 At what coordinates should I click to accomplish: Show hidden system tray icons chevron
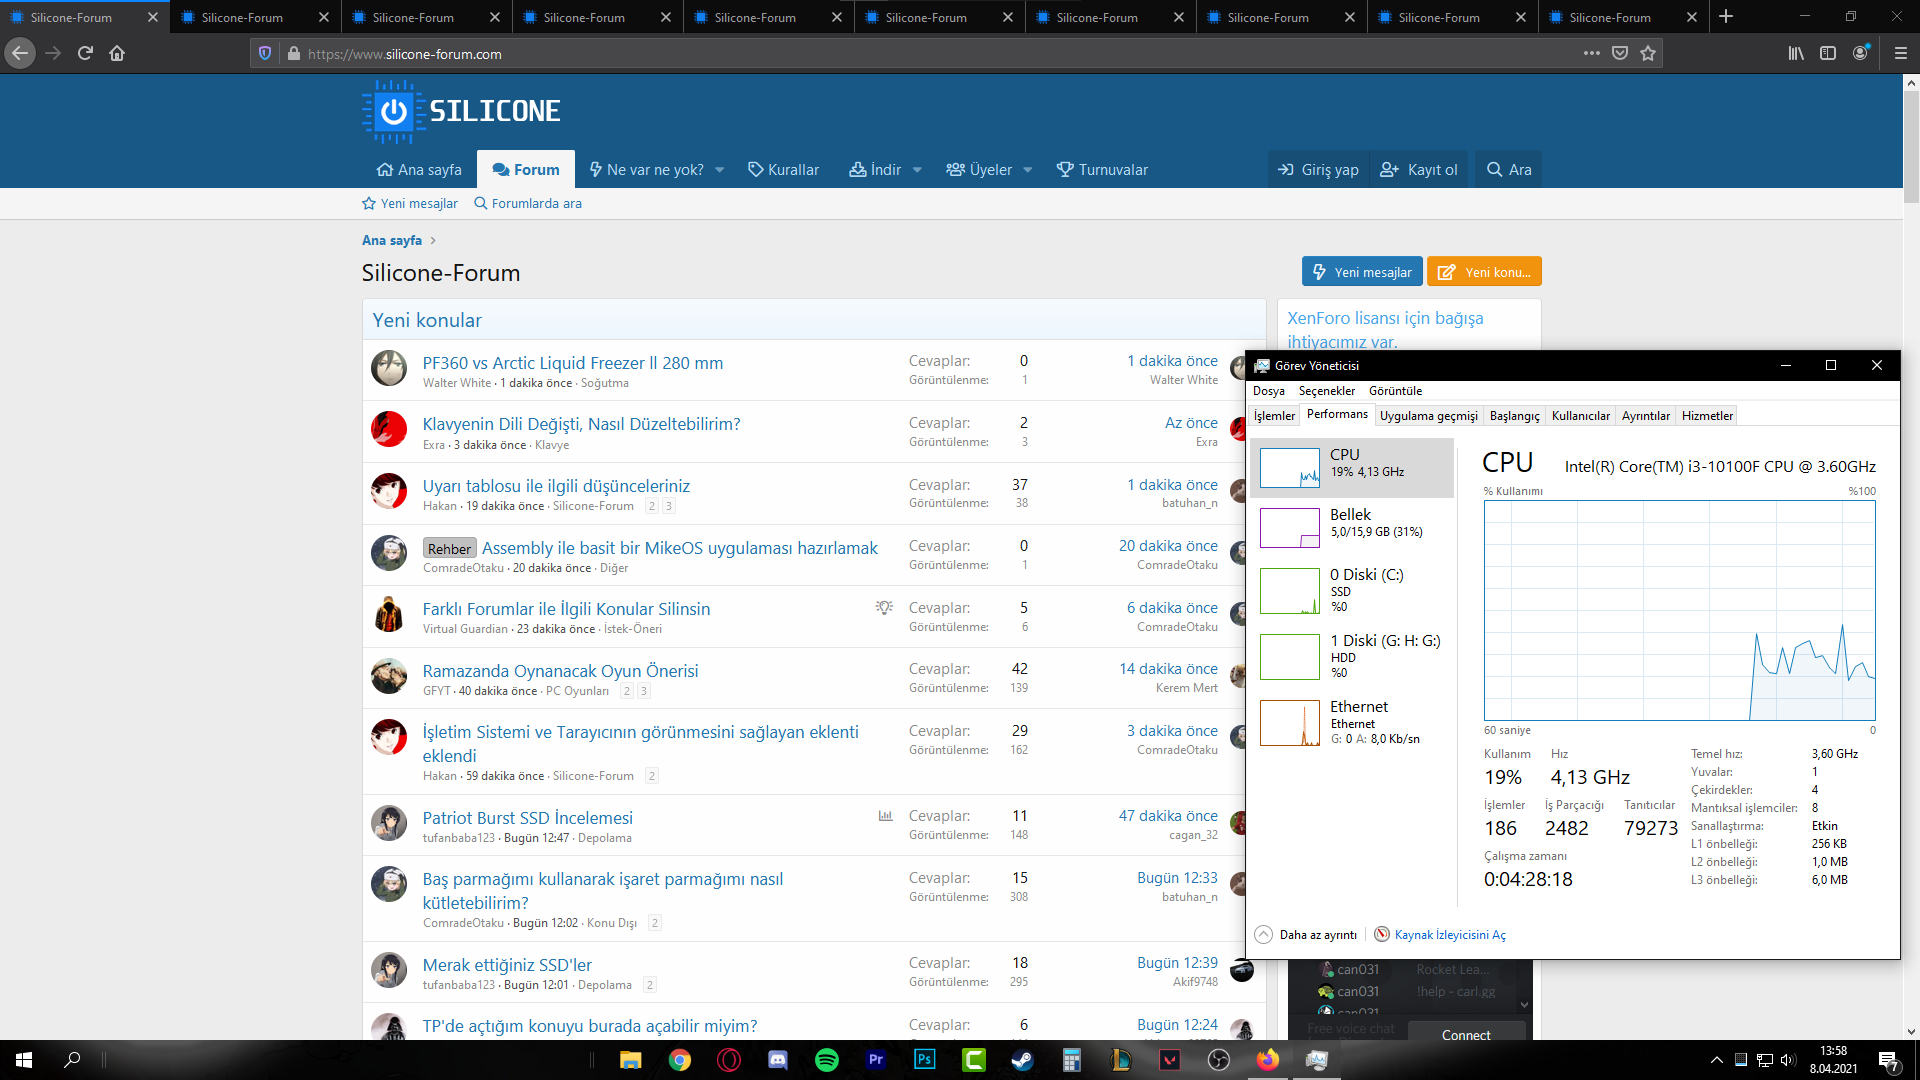(1717, 1060)
